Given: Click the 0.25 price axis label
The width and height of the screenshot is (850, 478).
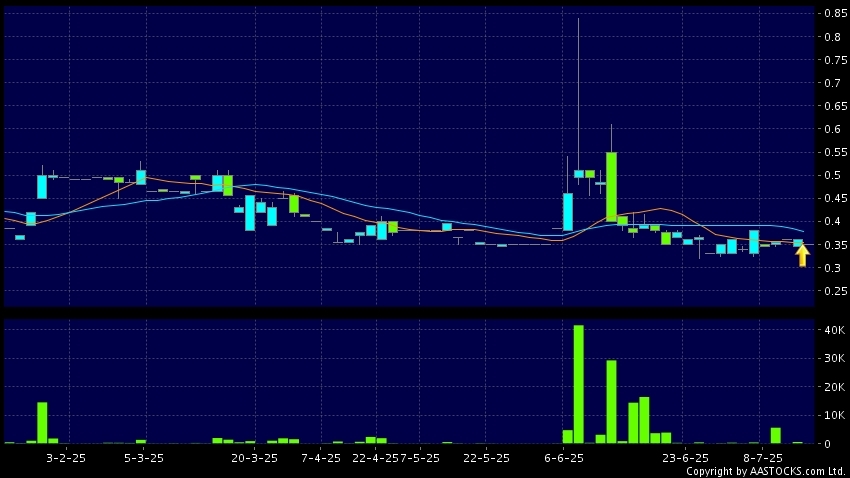Looking at the screenshot, I should tap(835, 291).
